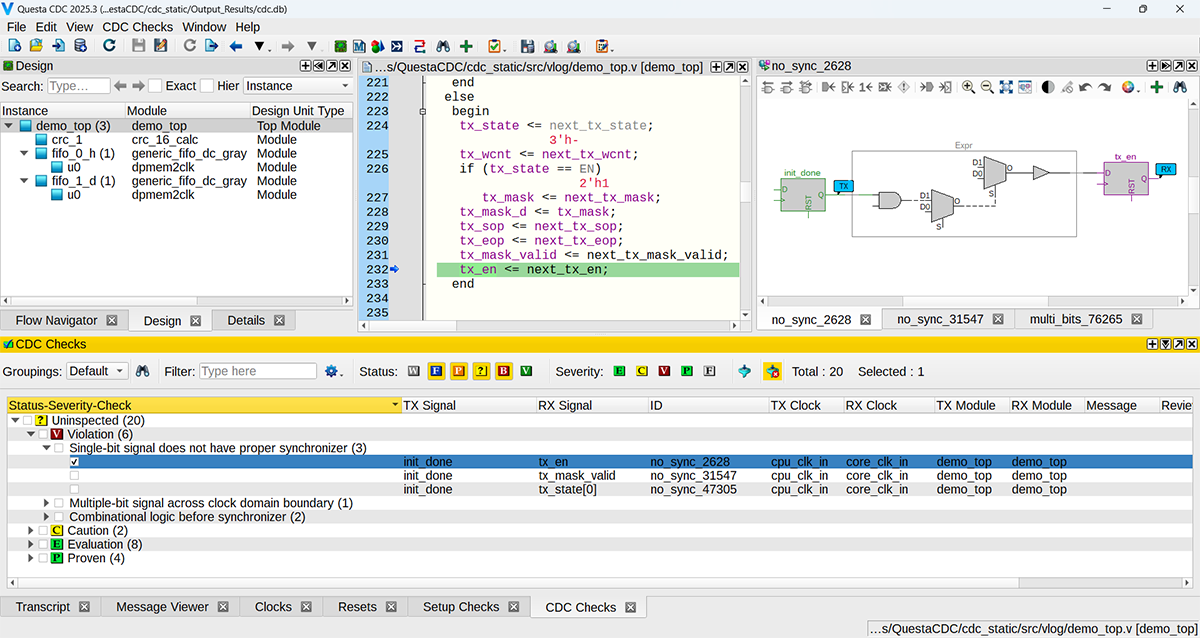Open the CDC Checks menu

pos(137,27)
